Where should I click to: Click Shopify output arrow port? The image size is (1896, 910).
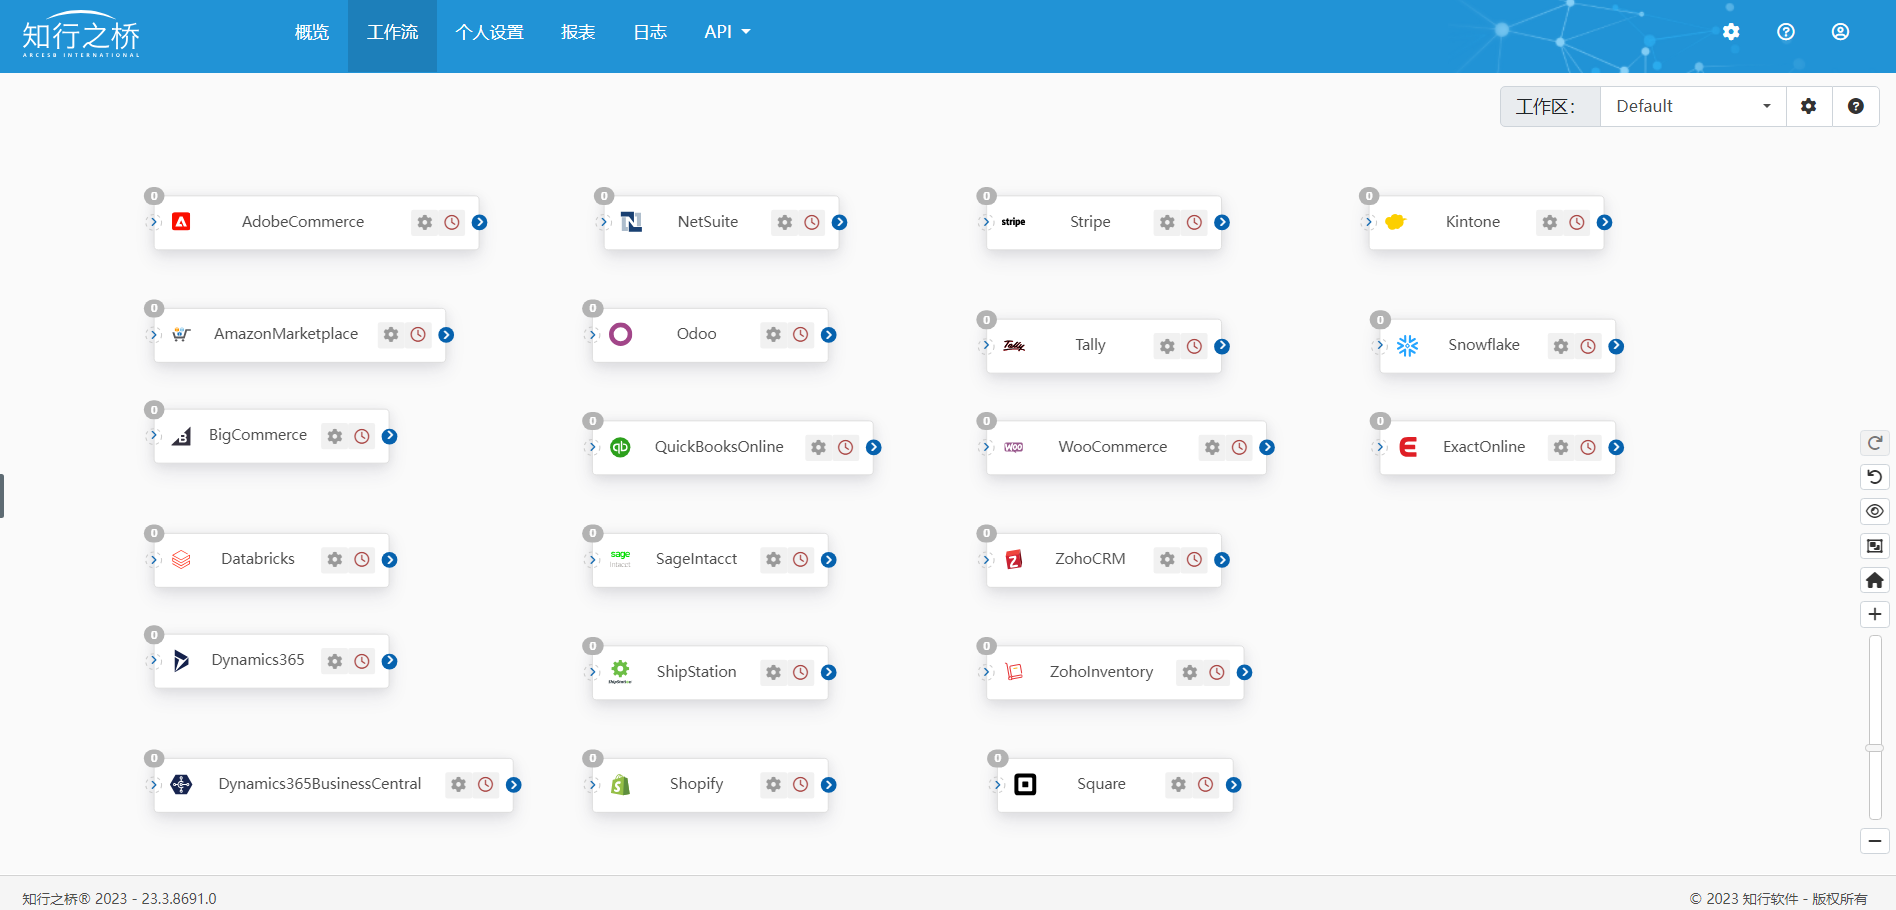[x=829, y=784]
